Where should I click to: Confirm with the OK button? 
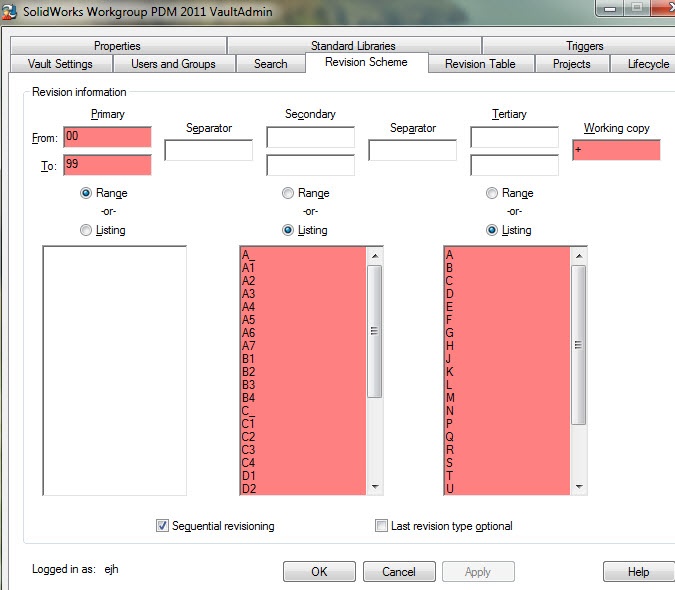(x=319, y=571)
